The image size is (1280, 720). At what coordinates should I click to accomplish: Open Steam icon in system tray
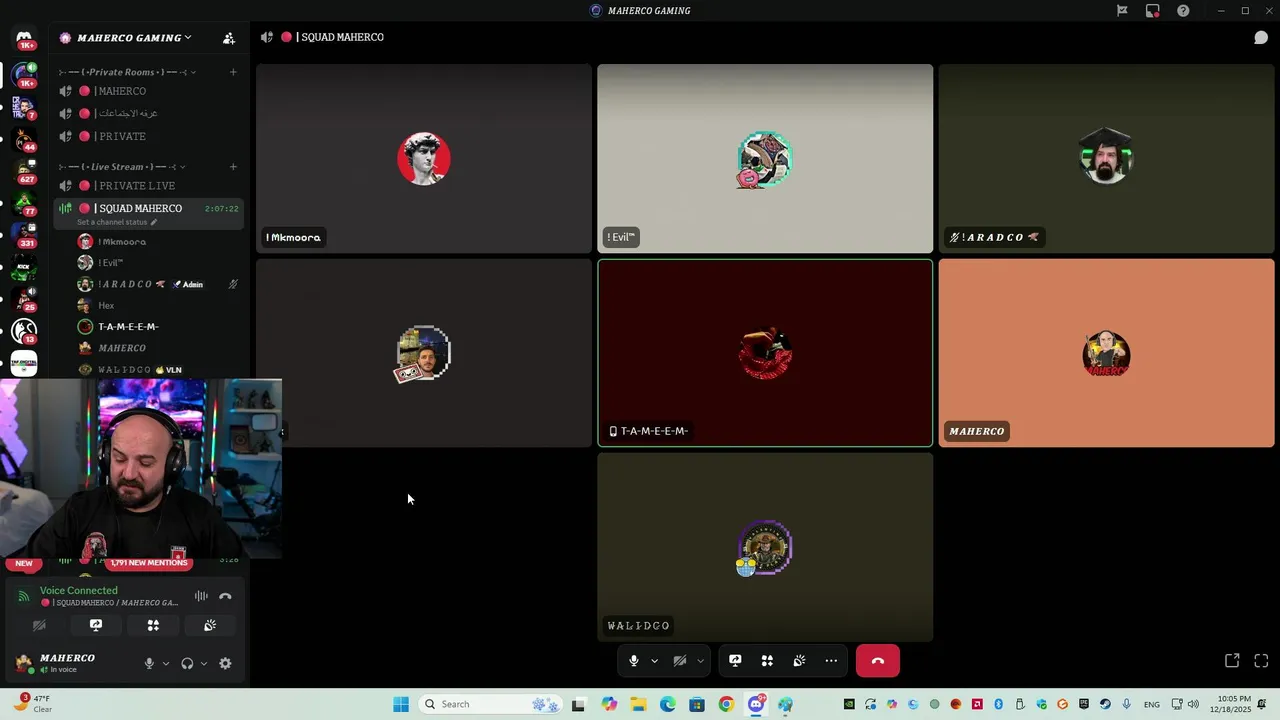[1105, 704]
